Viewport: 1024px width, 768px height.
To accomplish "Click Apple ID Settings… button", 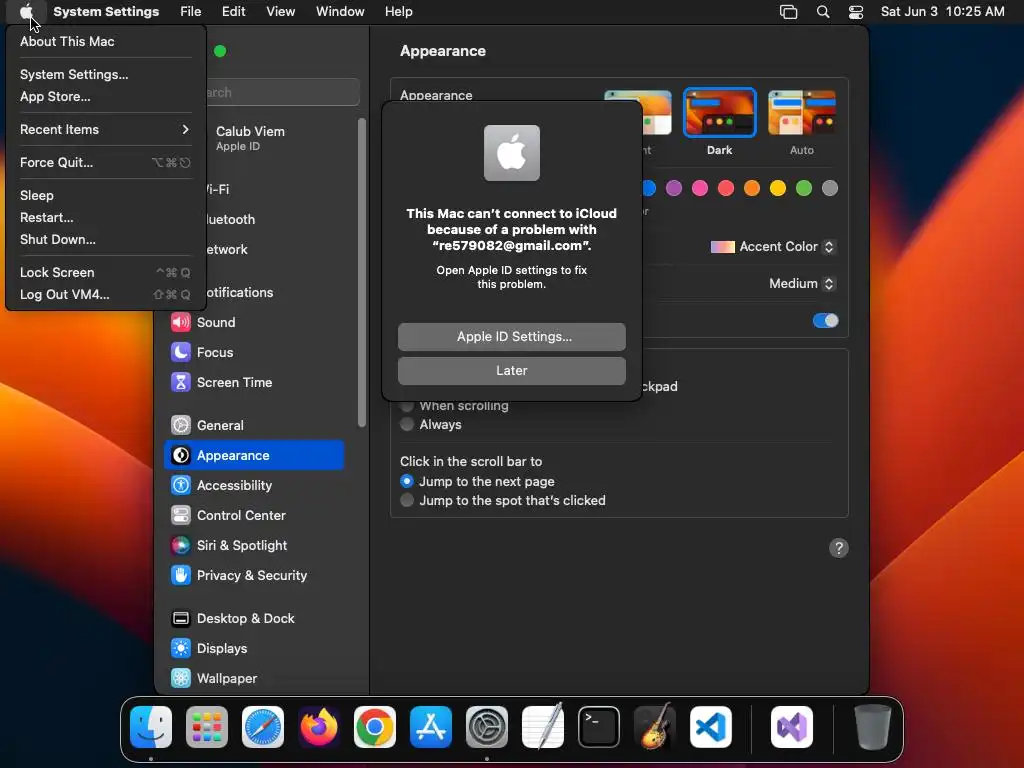I will click(x=512, y=337).
